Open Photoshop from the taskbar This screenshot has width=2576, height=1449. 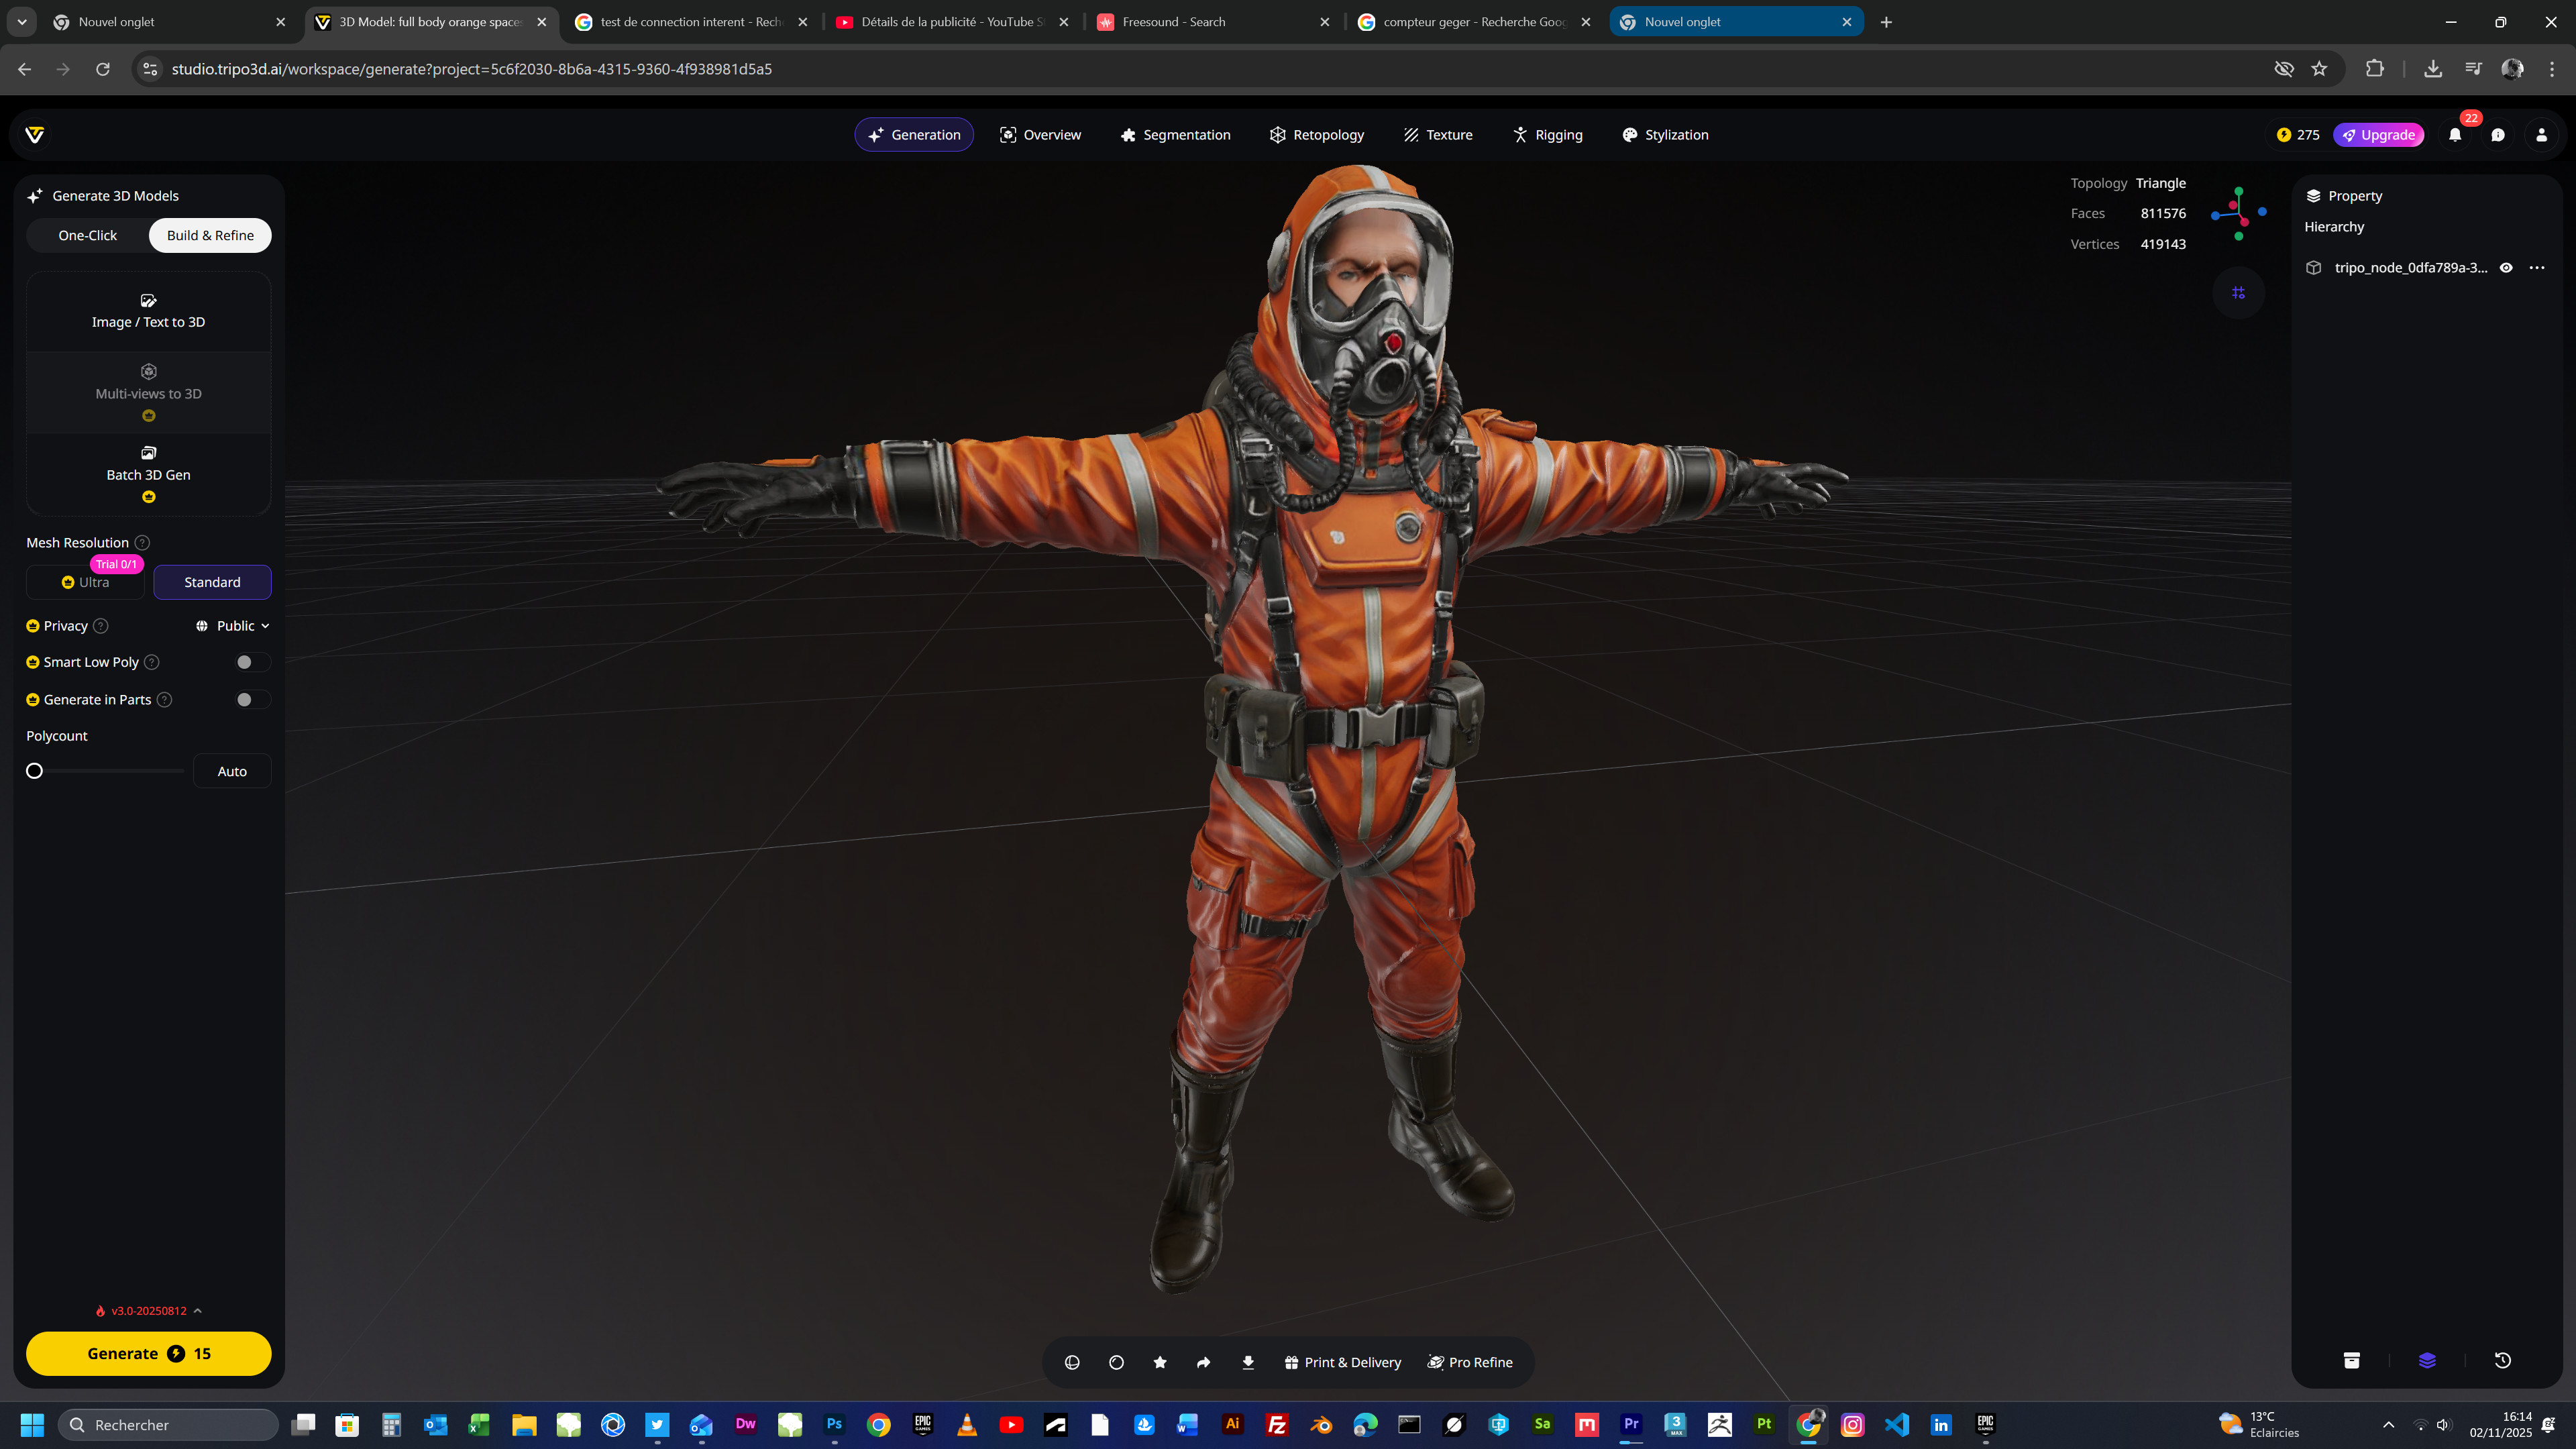point(834,1425)
